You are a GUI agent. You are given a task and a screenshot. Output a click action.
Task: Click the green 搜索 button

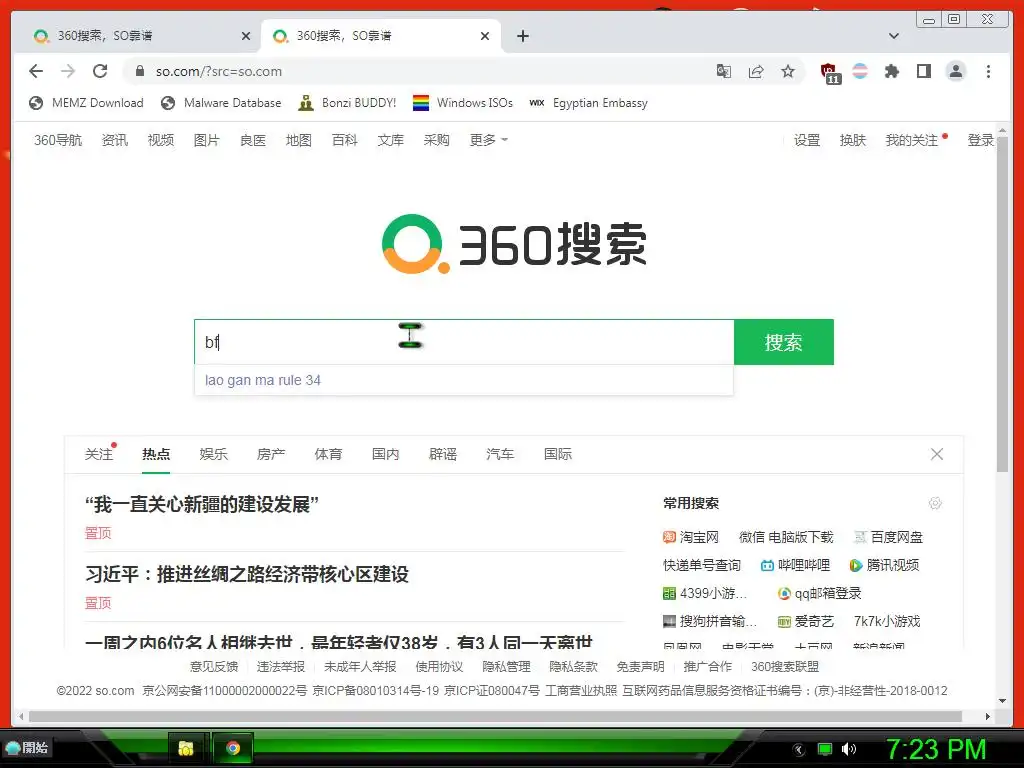[784, 342]
